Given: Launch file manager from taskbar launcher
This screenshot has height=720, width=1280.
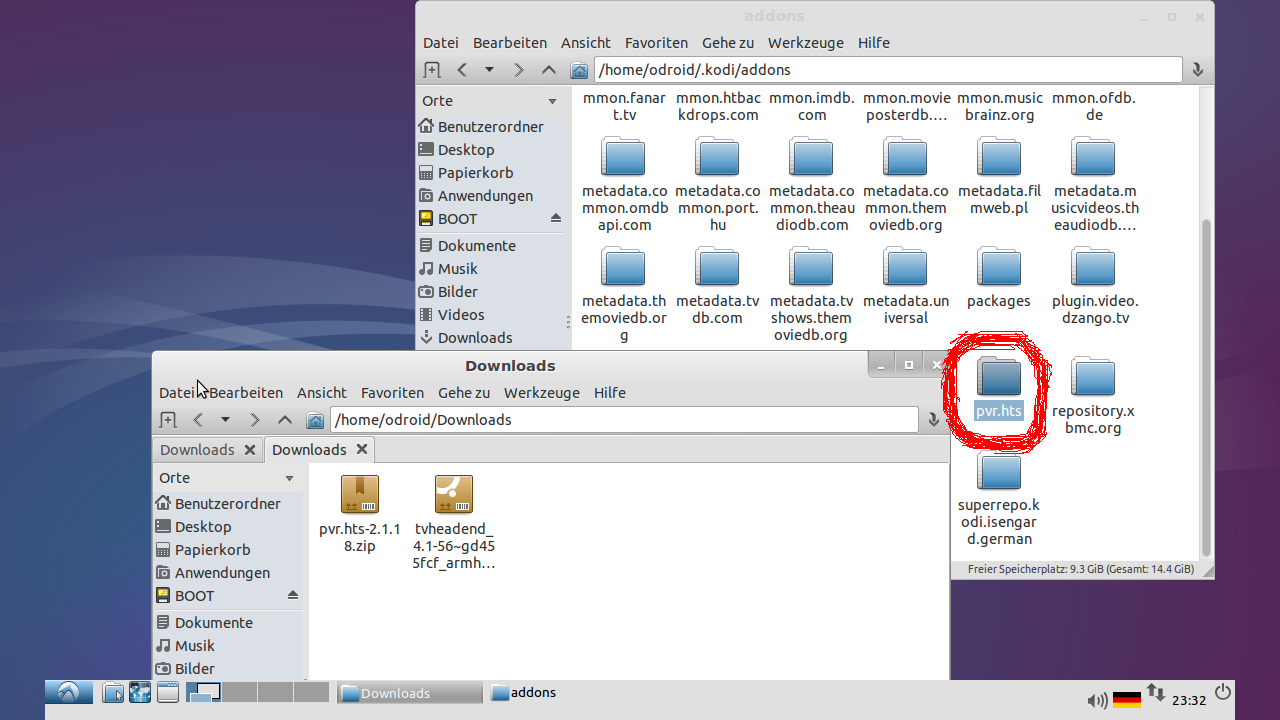Looking at the screenshot, I should 113,692.
